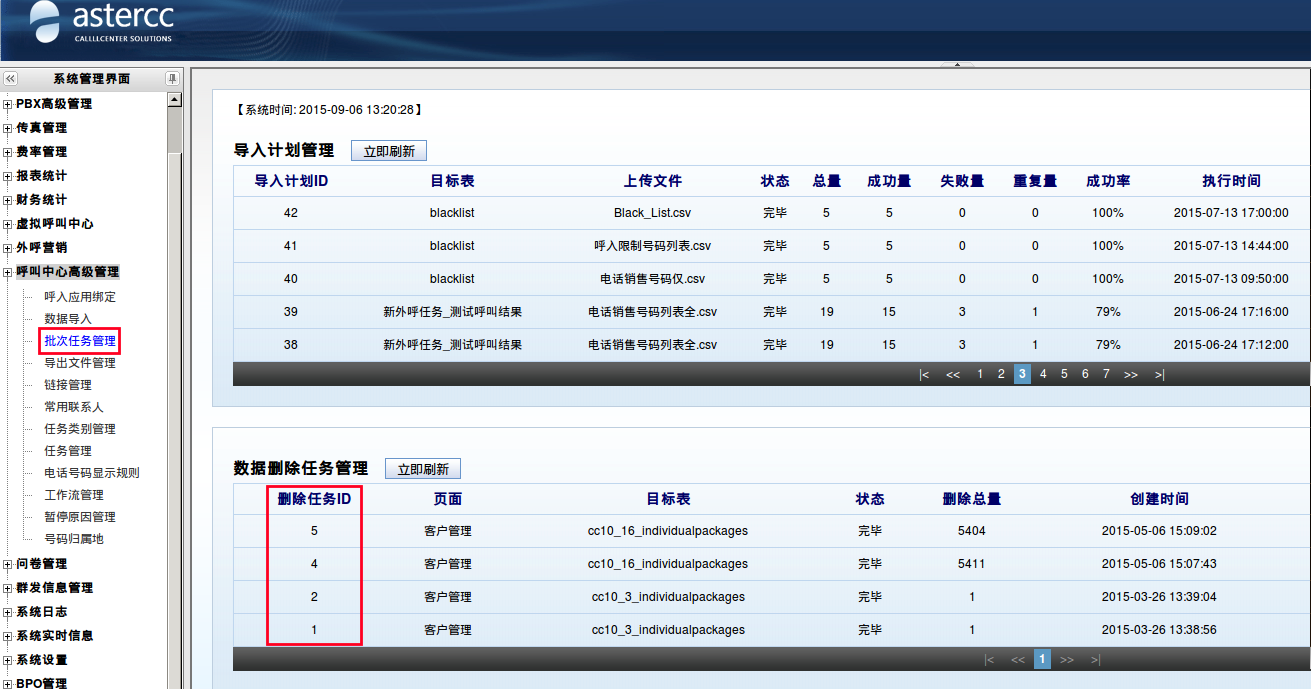Image resolution: width=1311 pixels, height=689 pixels.
Task: Open page 7 of import plans
Action: coord(1106,374)
